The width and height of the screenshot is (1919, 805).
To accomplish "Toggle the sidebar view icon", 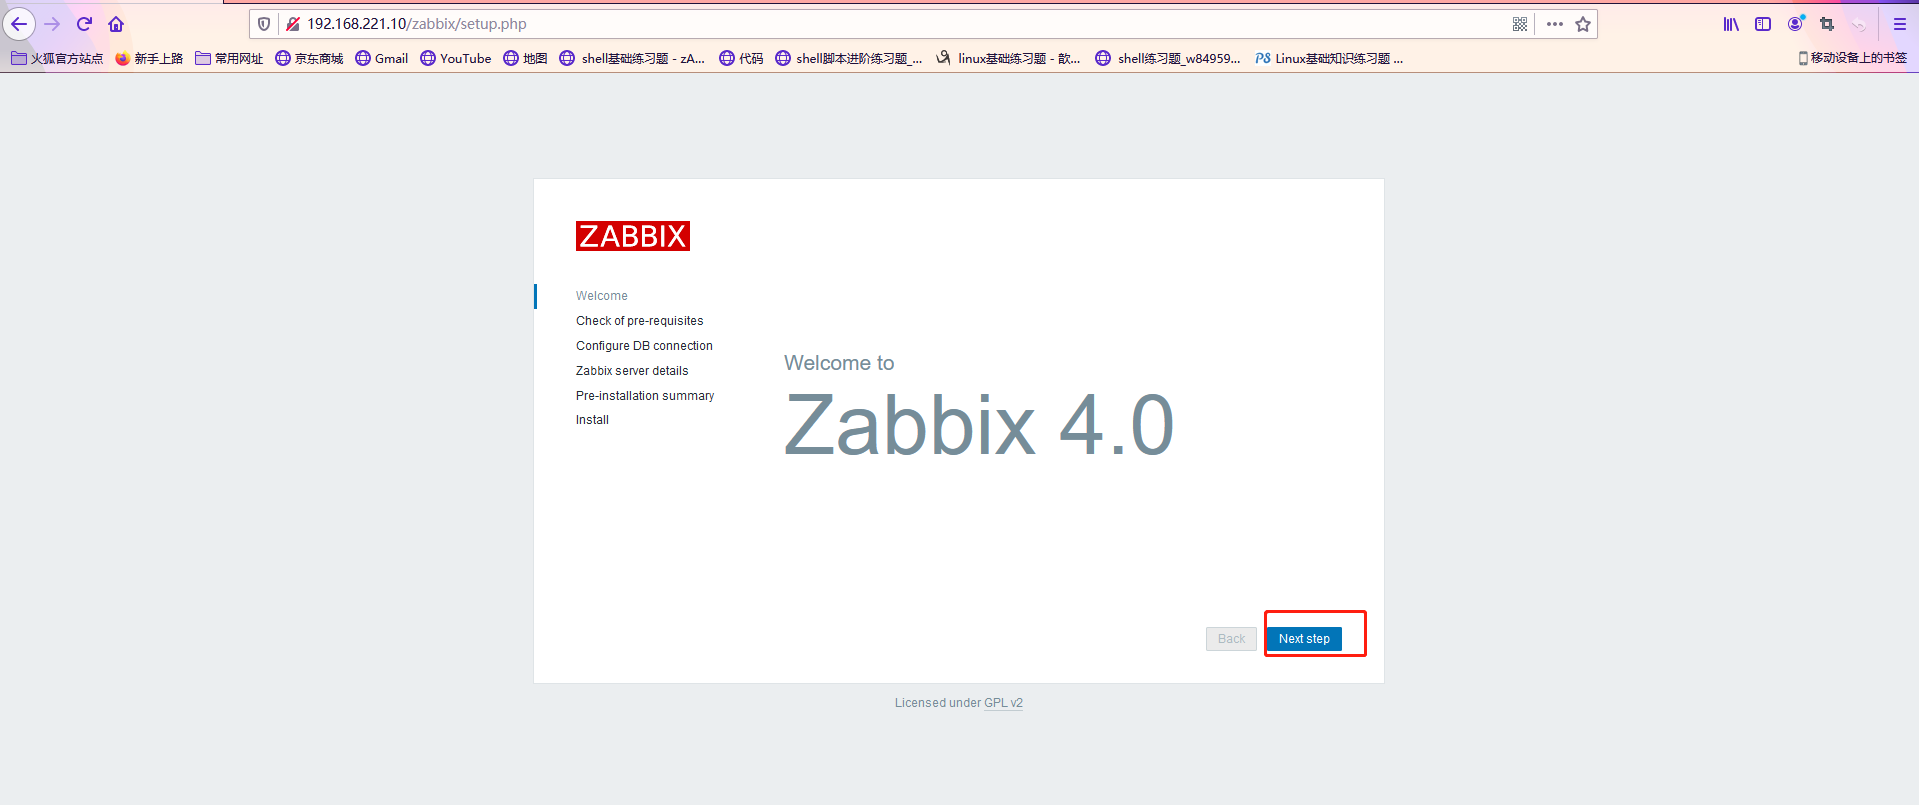I will point(1763,24).
